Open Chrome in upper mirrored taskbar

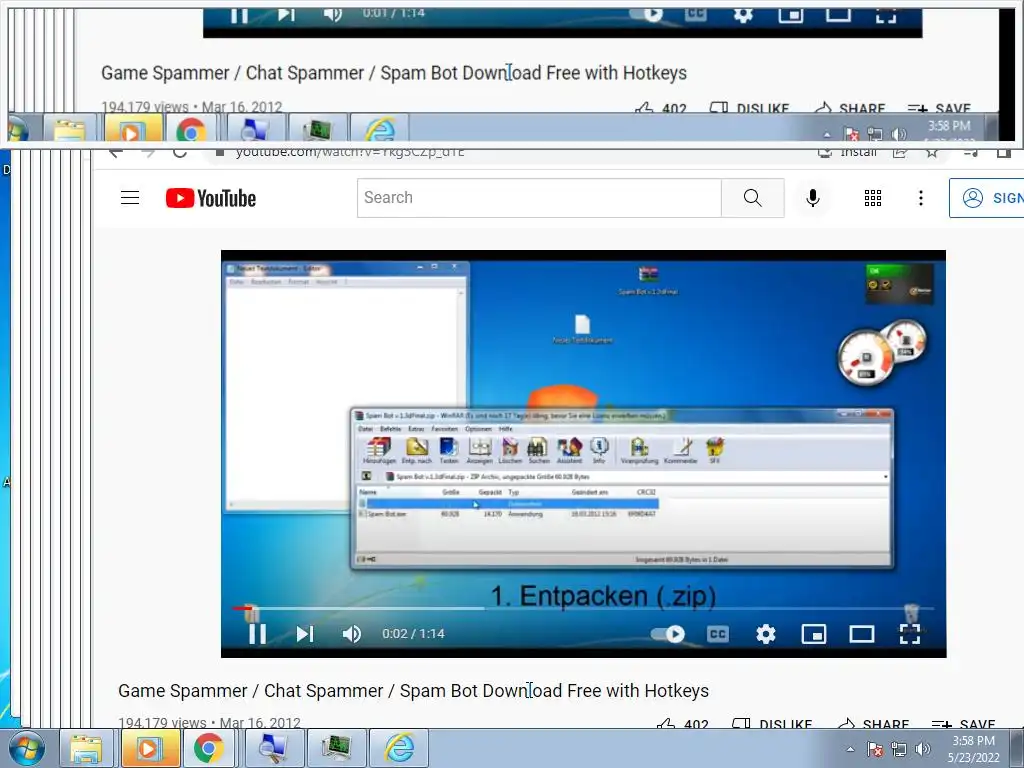[x=191, y=127]
